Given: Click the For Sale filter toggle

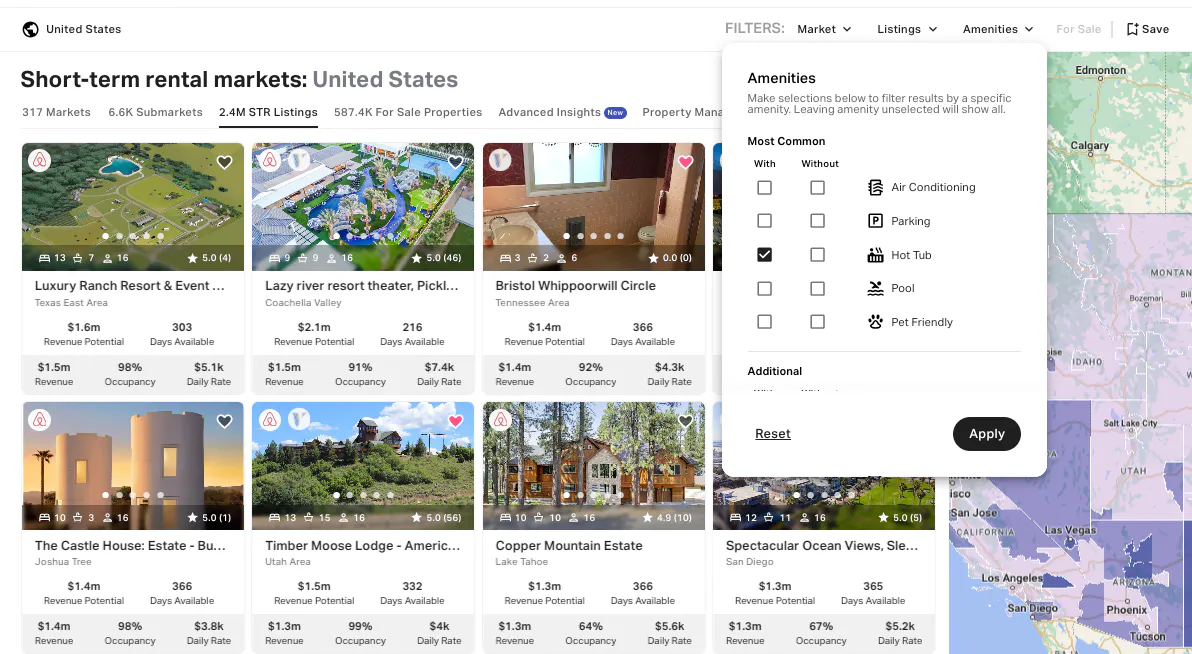Looking at the screenshot, I should click(1078, 29).
